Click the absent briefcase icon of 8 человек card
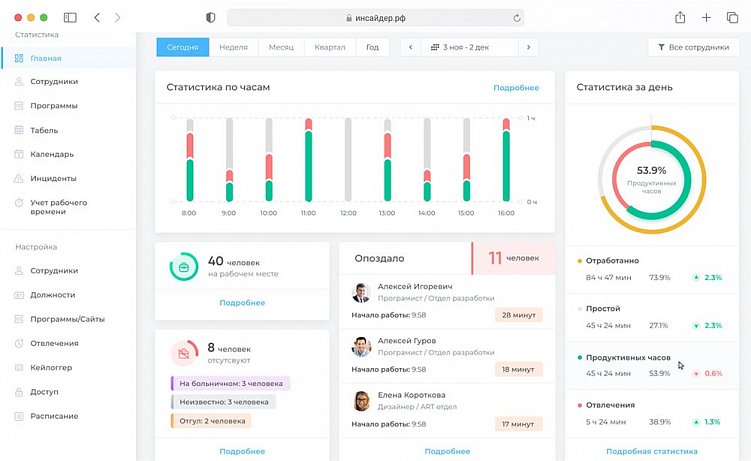Viewport: 751px width, 461px height. 183,354
